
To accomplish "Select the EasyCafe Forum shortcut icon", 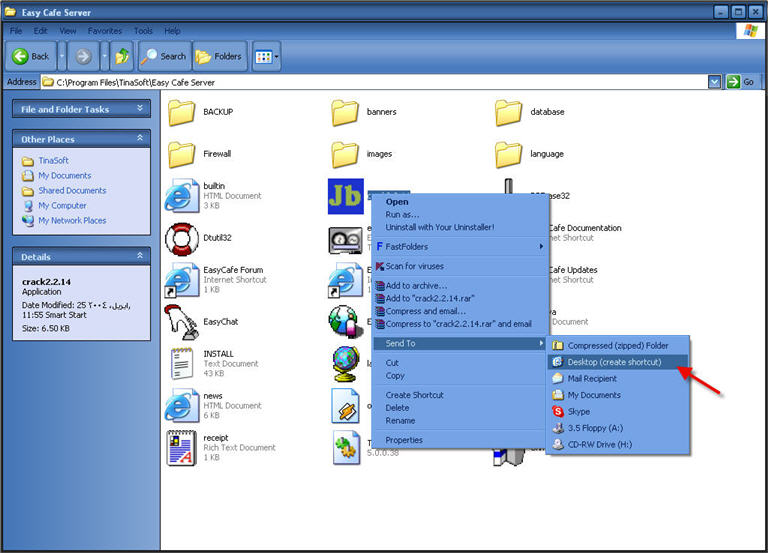I will [181, 280].
